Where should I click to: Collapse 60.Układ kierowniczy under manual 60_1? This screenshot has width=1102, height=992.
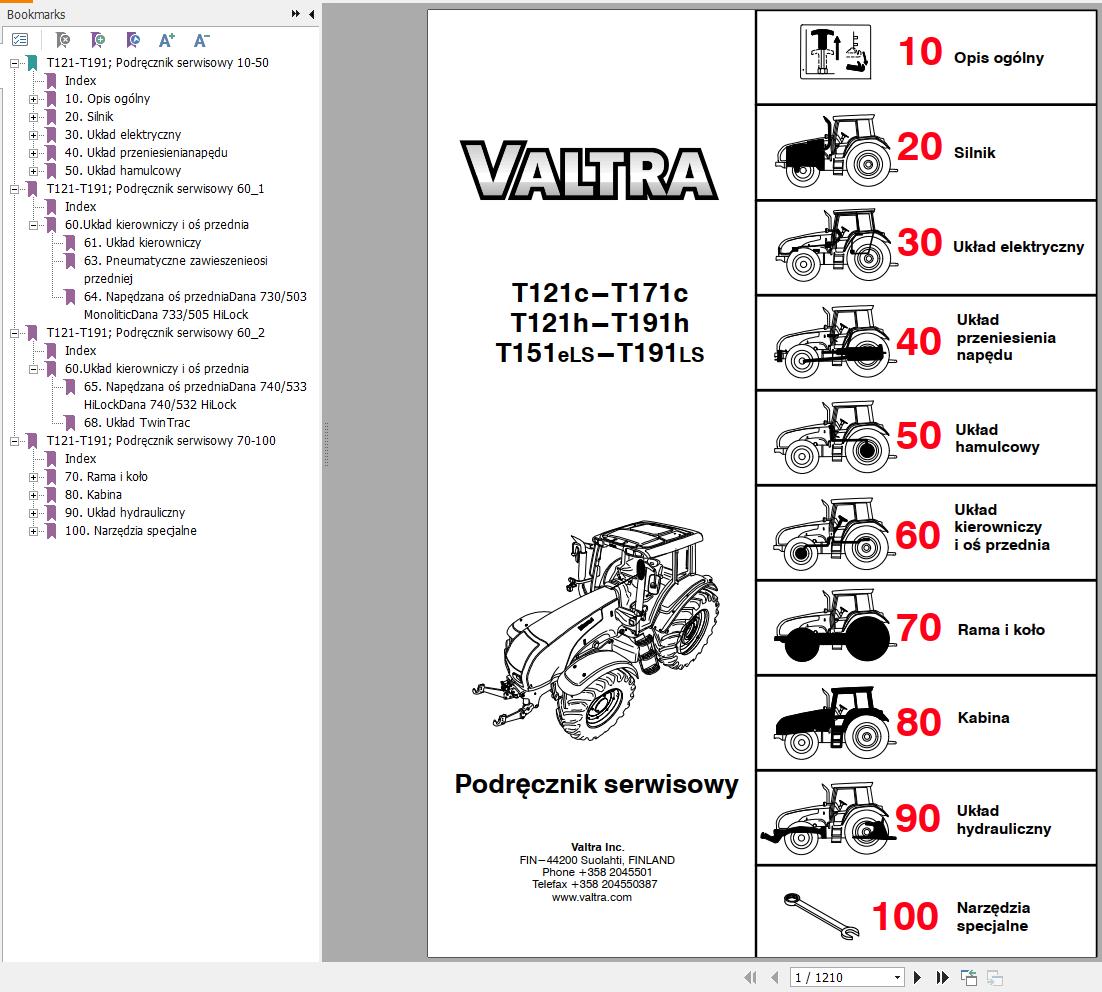tap(33, 225)
